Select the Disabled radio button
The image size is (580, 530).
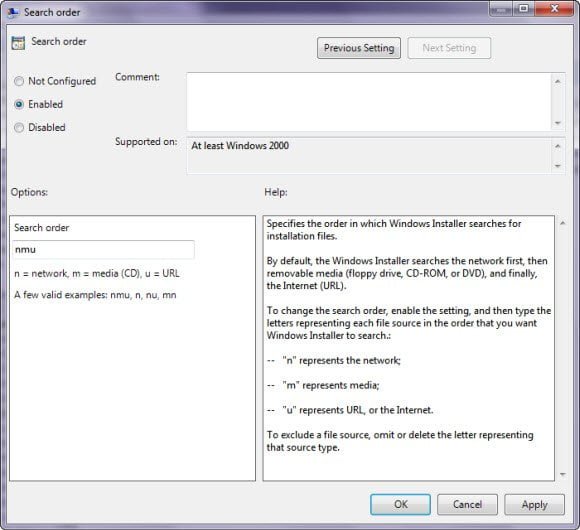click(19, 128)
